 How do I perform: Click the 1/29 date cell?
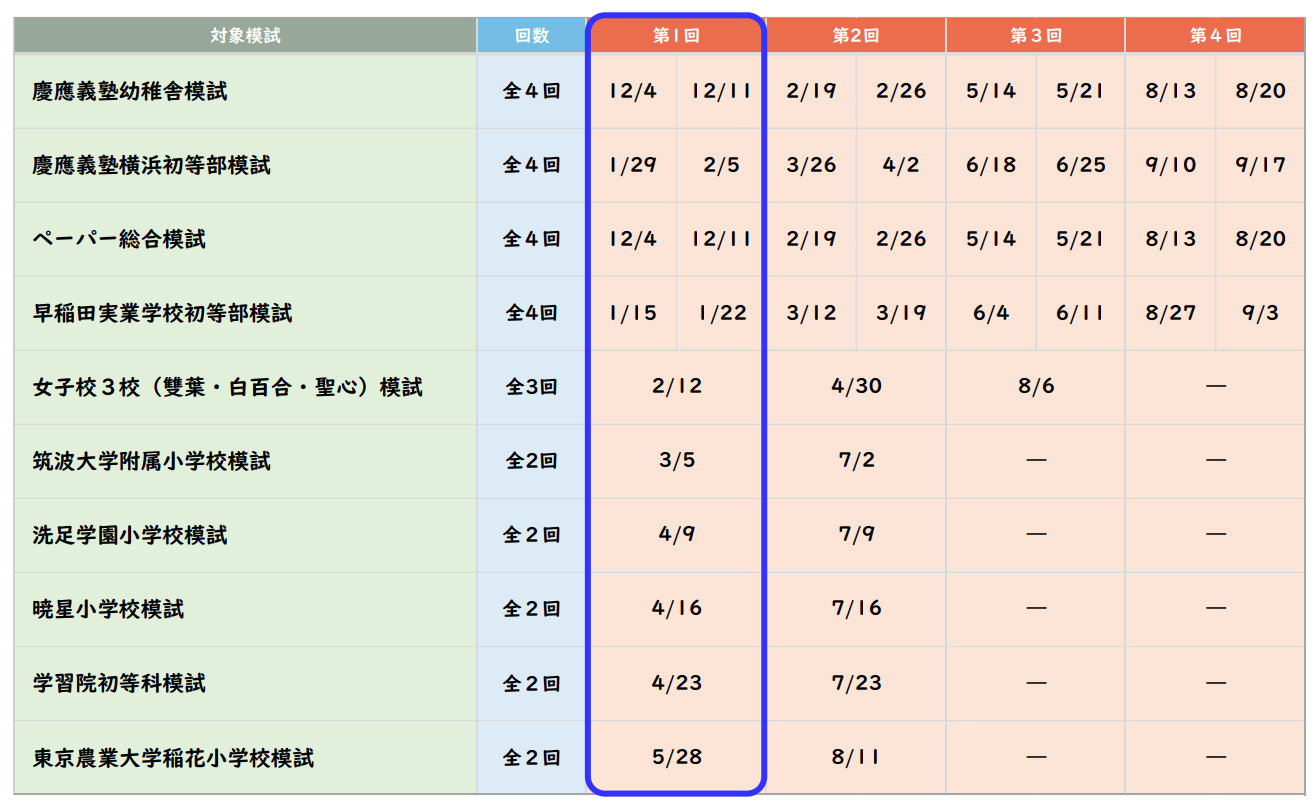click(x=632, y=165)
